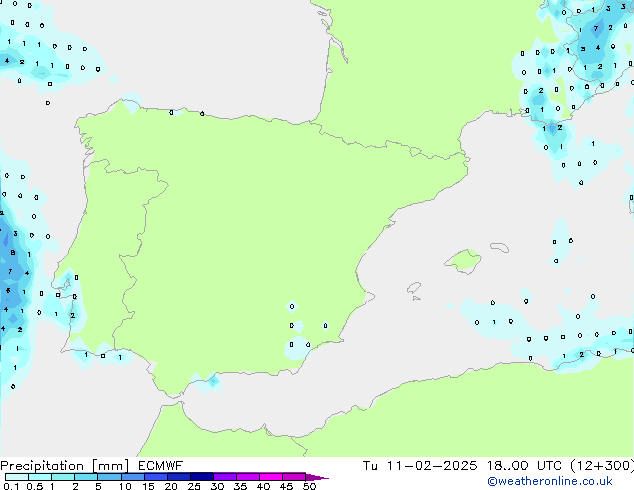Click the dark blue rain area west of Portugal
The image size is (634, 490).
[9, 250]
